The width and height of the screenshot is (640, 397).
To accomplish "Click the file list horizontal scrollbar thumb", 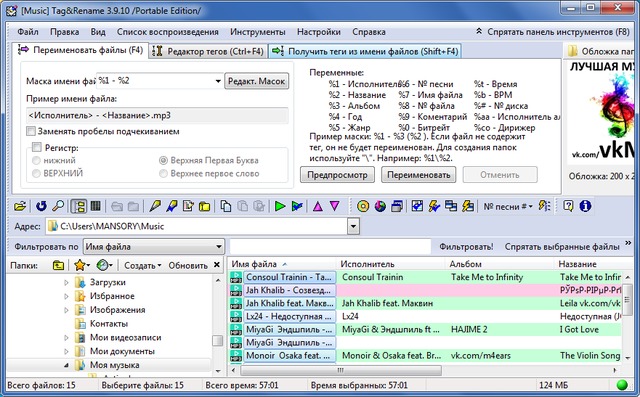I will (x=341, y=370).
